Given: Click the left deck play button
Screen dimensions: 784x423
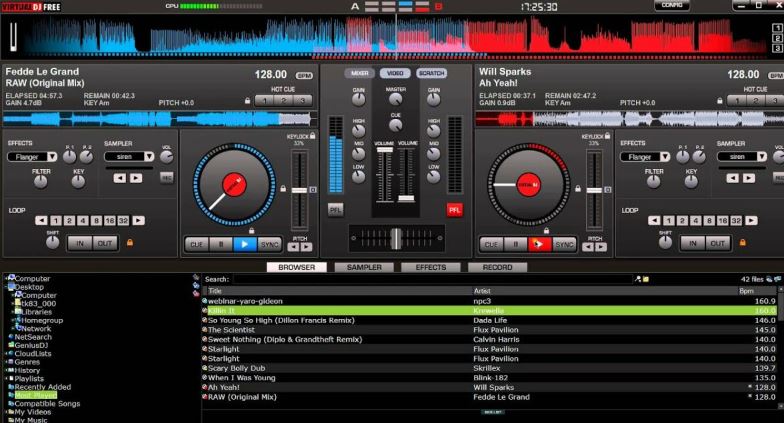Looking at the screenshot, I should pyautogui.click(x=245, y=244).
